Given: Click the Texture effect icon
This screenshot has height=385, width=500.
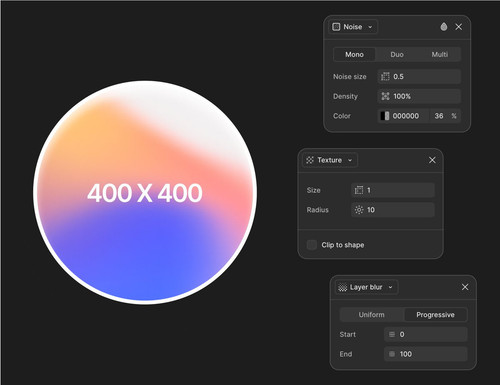Looking at the screenshot, I should pyautogui.click(x=310, y=160).
